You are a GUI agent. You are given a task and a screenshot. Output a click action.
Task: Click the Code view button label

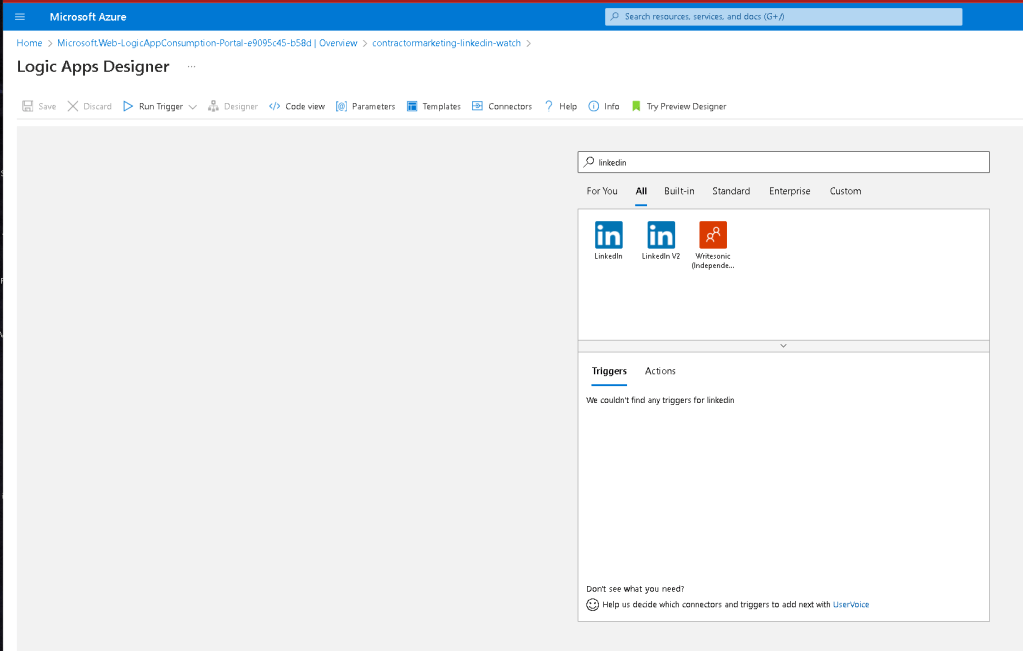(305, 106)
